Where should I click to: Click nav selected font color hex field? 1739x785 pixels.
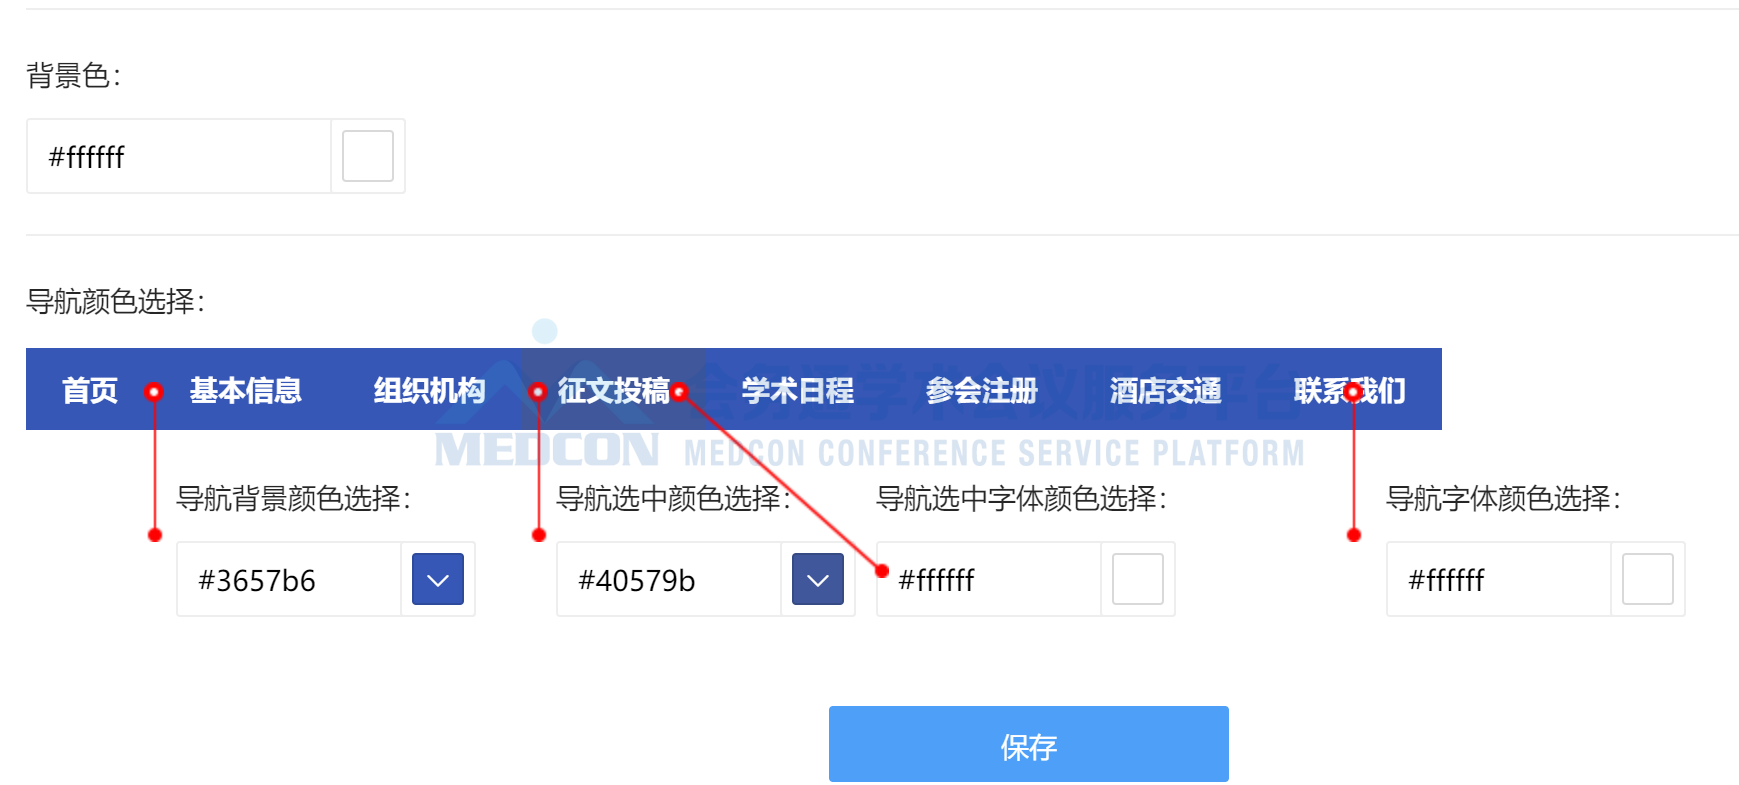[989, 579]
